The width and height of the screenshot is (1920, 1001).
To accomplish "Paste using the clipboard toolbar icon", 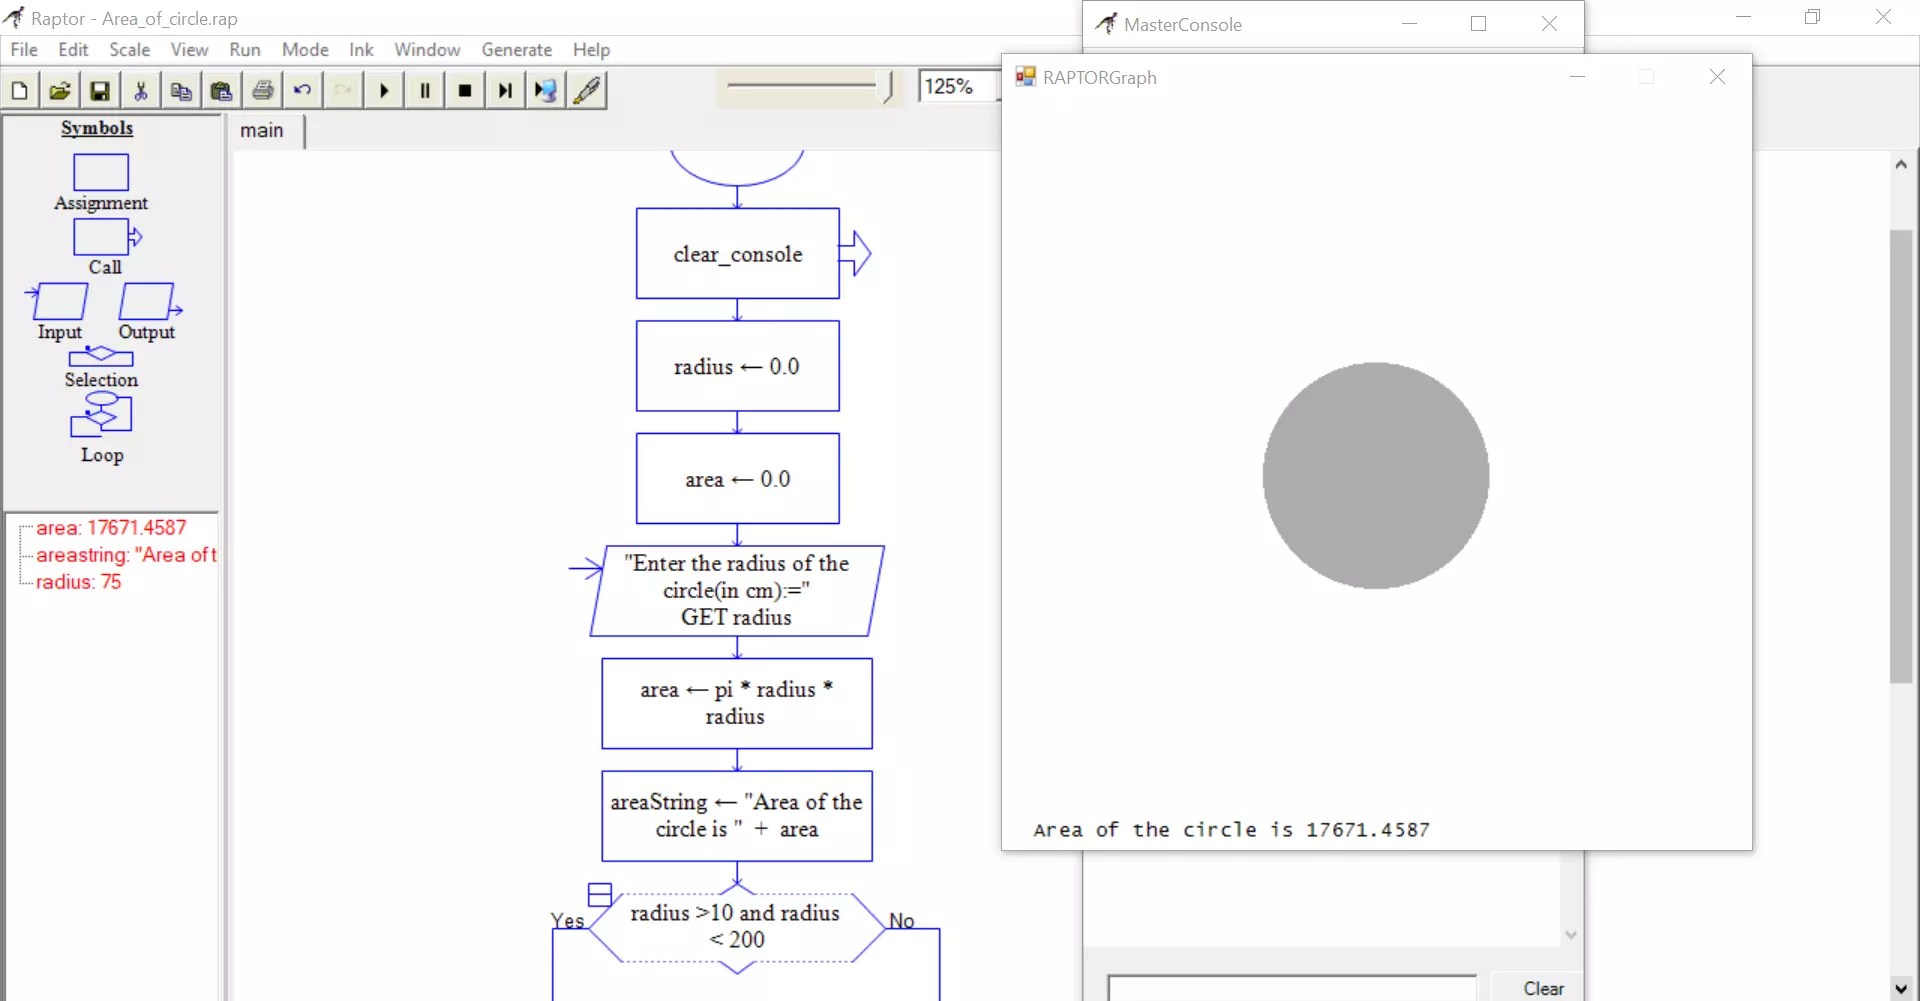I will [x=222, y=91].
